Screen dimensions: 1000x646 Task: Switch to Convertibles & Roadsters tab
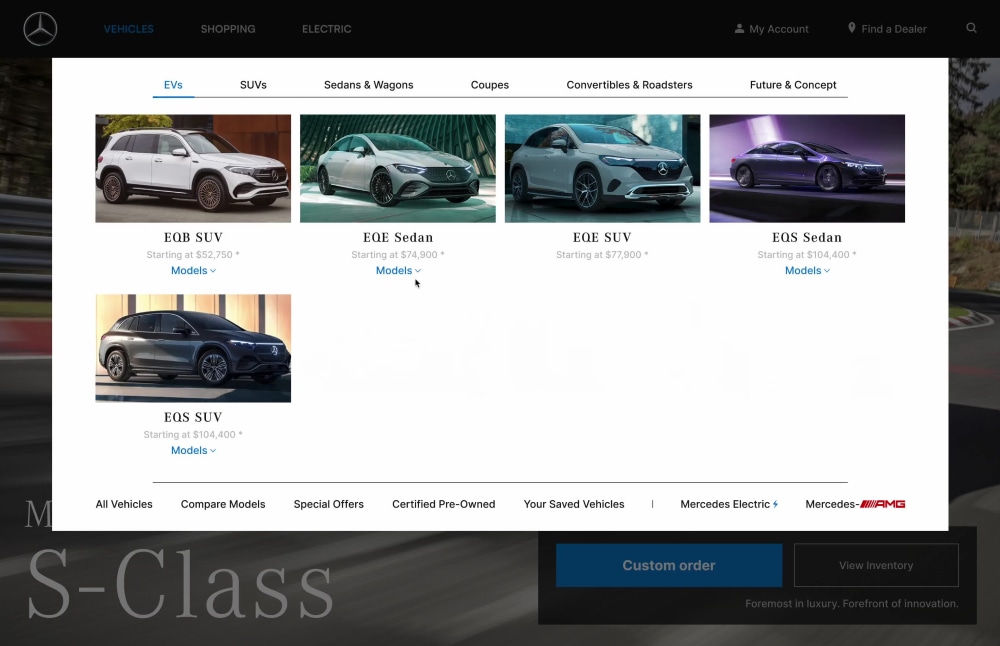(629, 85)
